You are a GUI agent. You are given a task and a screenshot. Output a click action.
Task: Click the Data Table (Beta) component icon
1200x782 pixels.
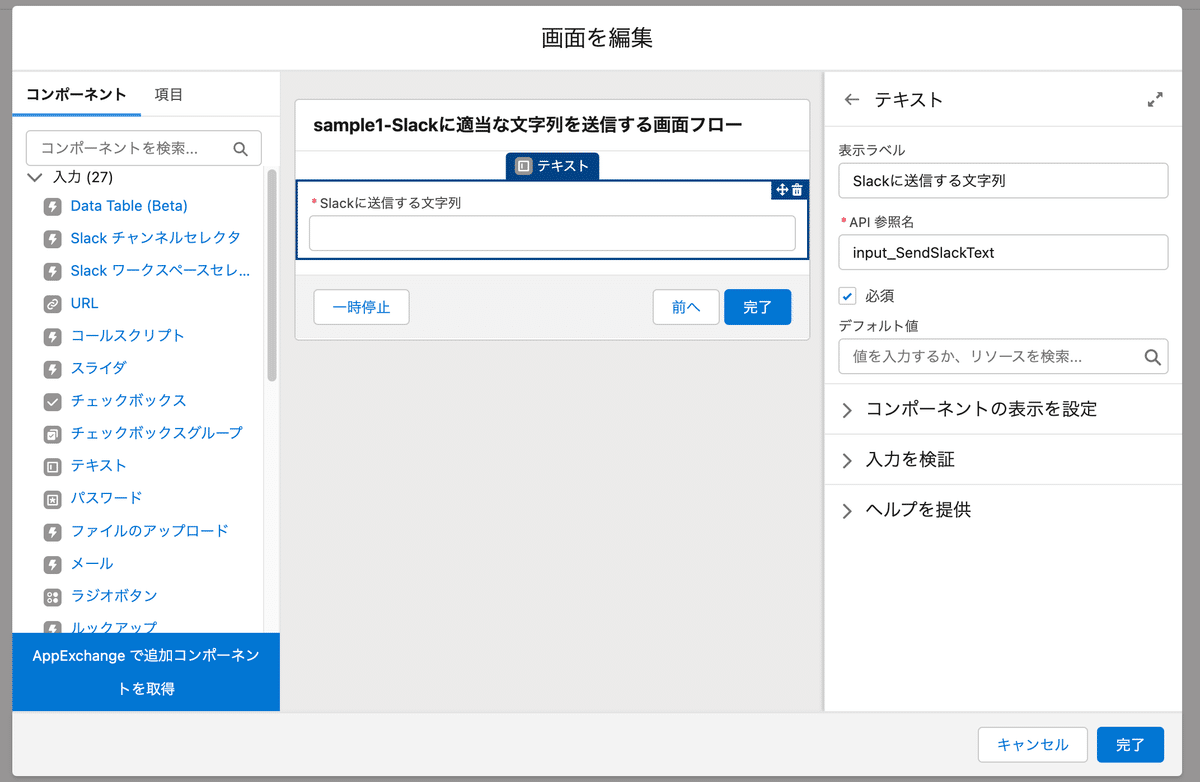tap(53, 206)
